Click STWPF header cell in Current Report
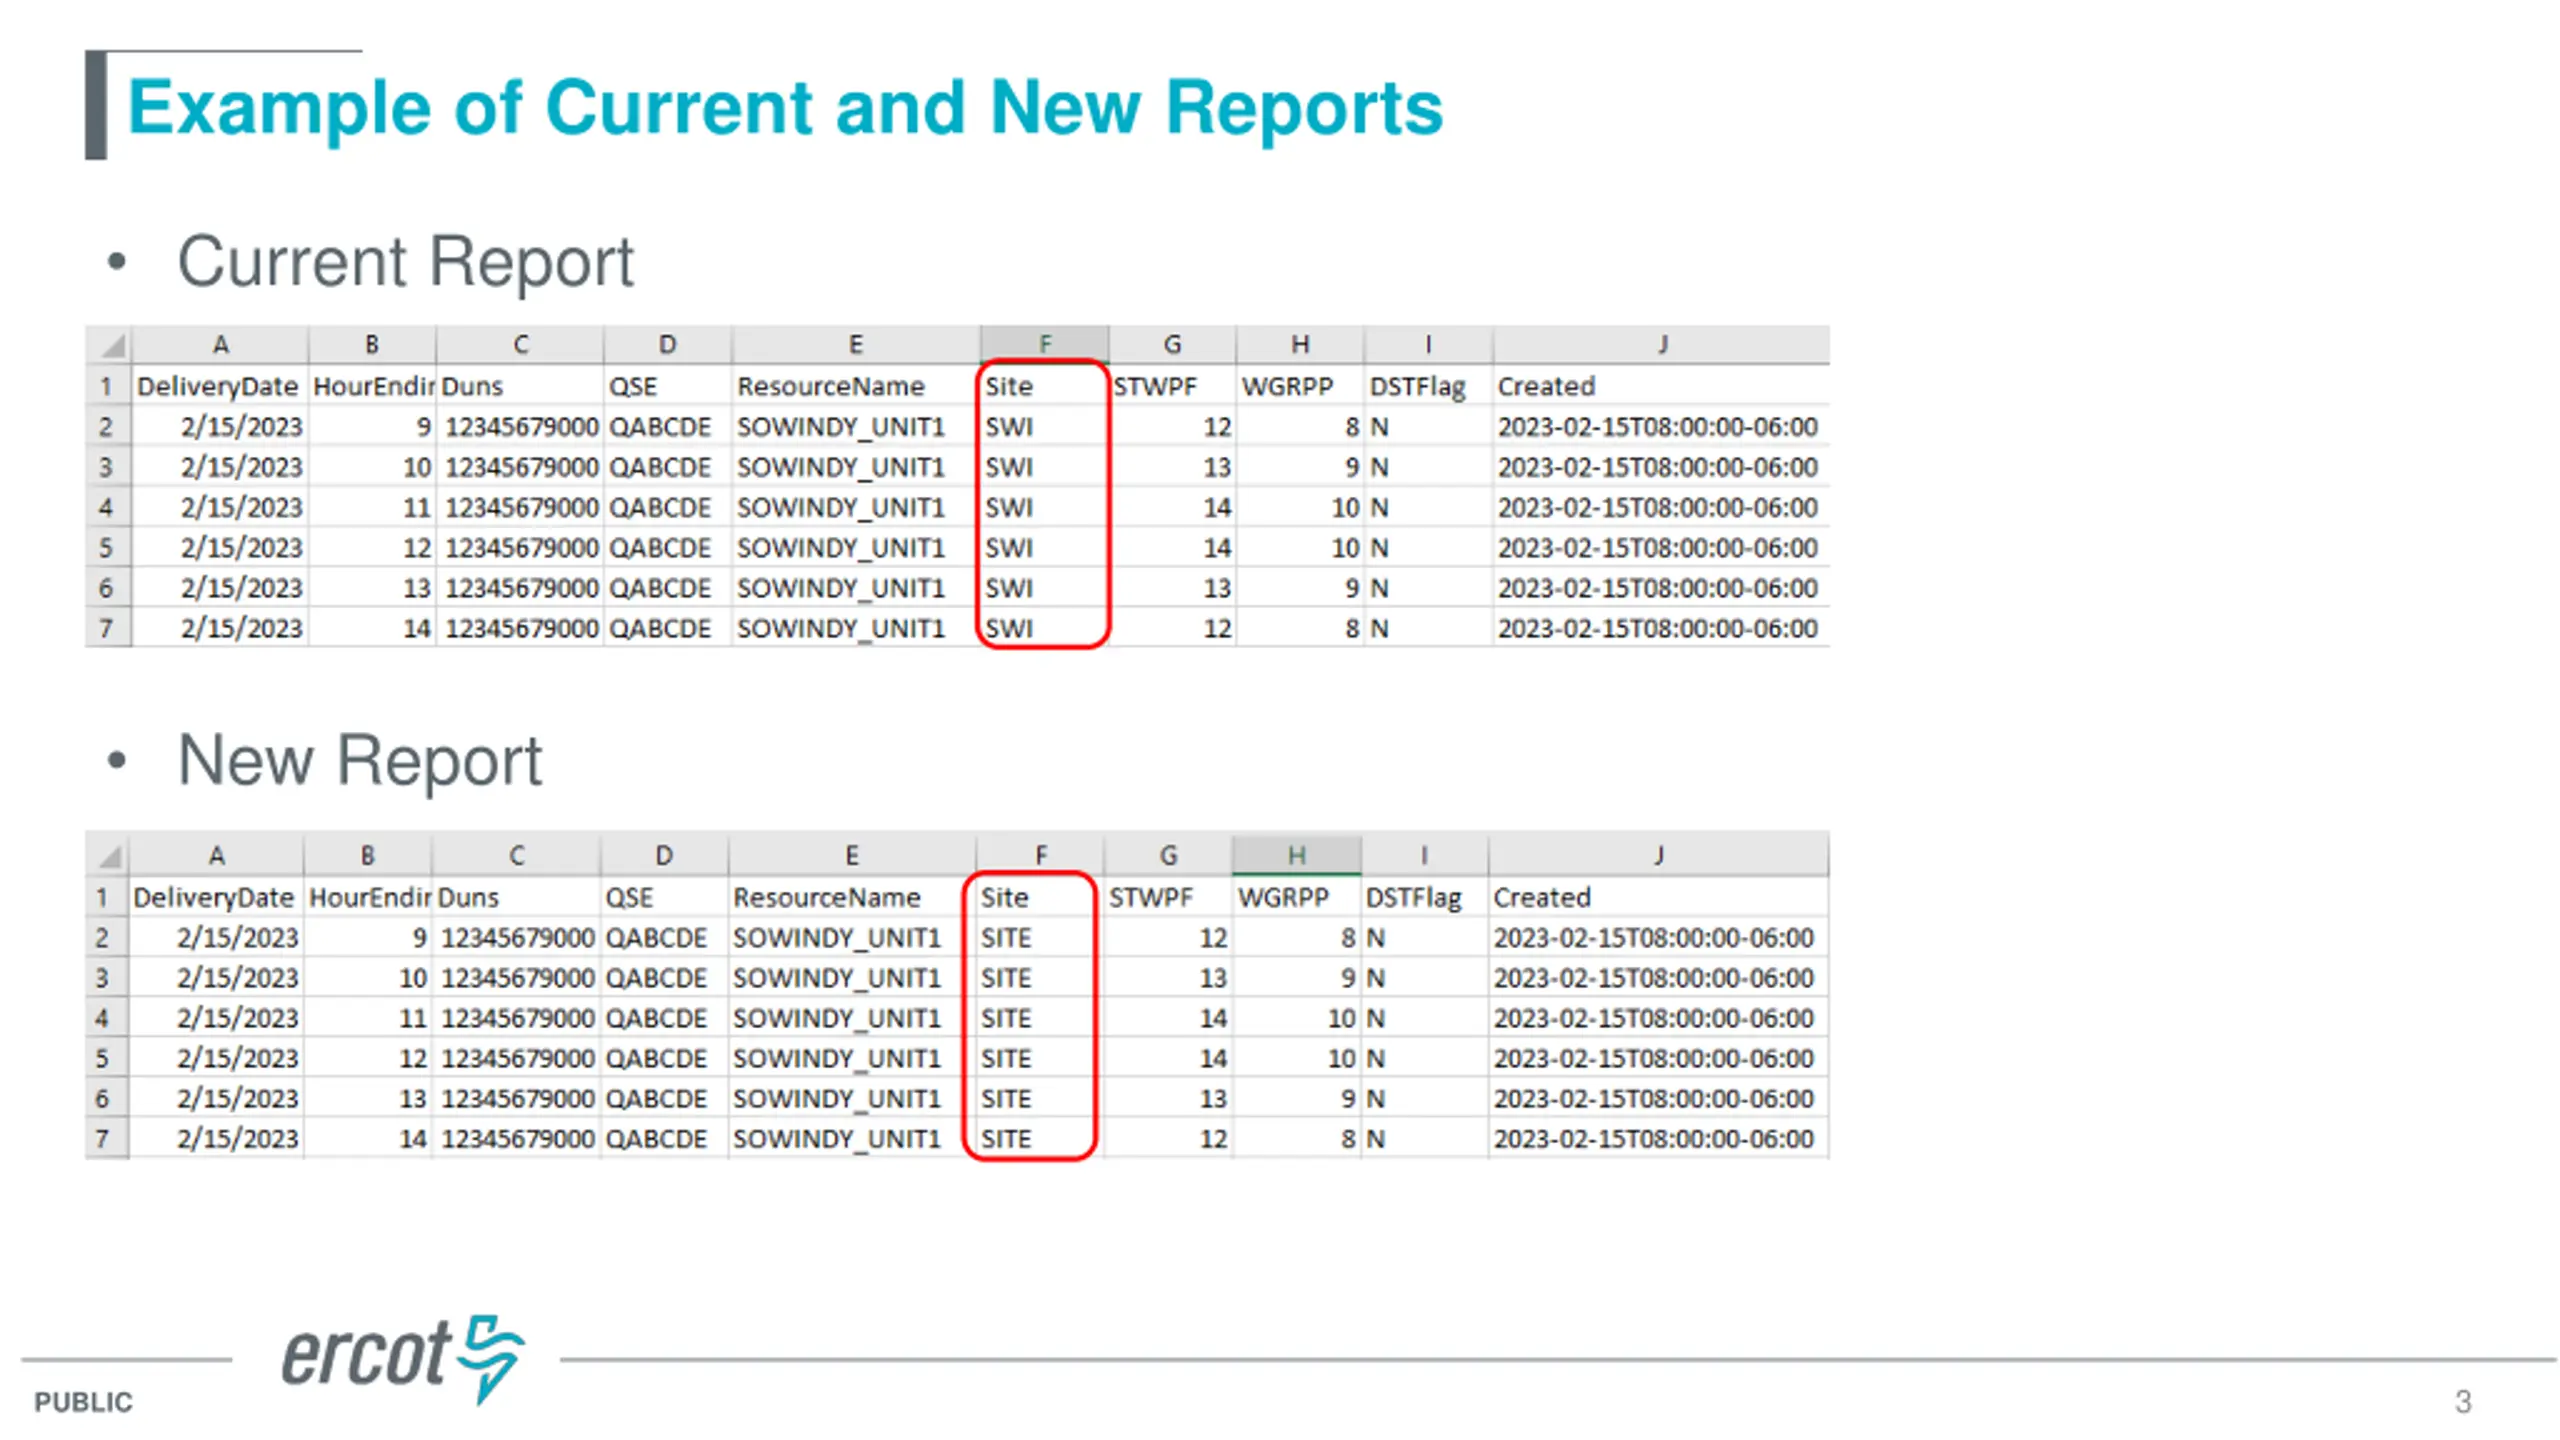The image size is (2560, 1440). click(1172, 386)
